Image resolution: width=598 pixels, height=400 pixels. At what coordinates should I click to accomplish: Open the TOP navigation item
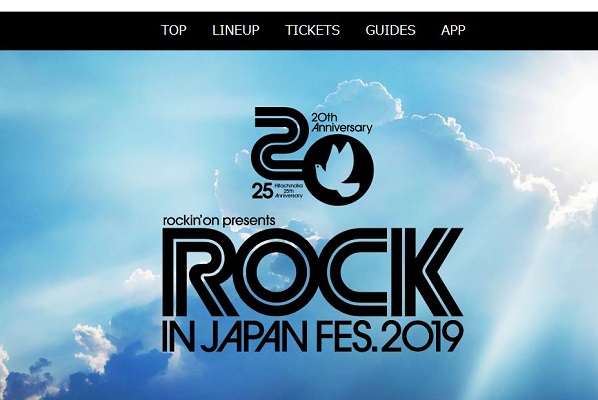174,30
